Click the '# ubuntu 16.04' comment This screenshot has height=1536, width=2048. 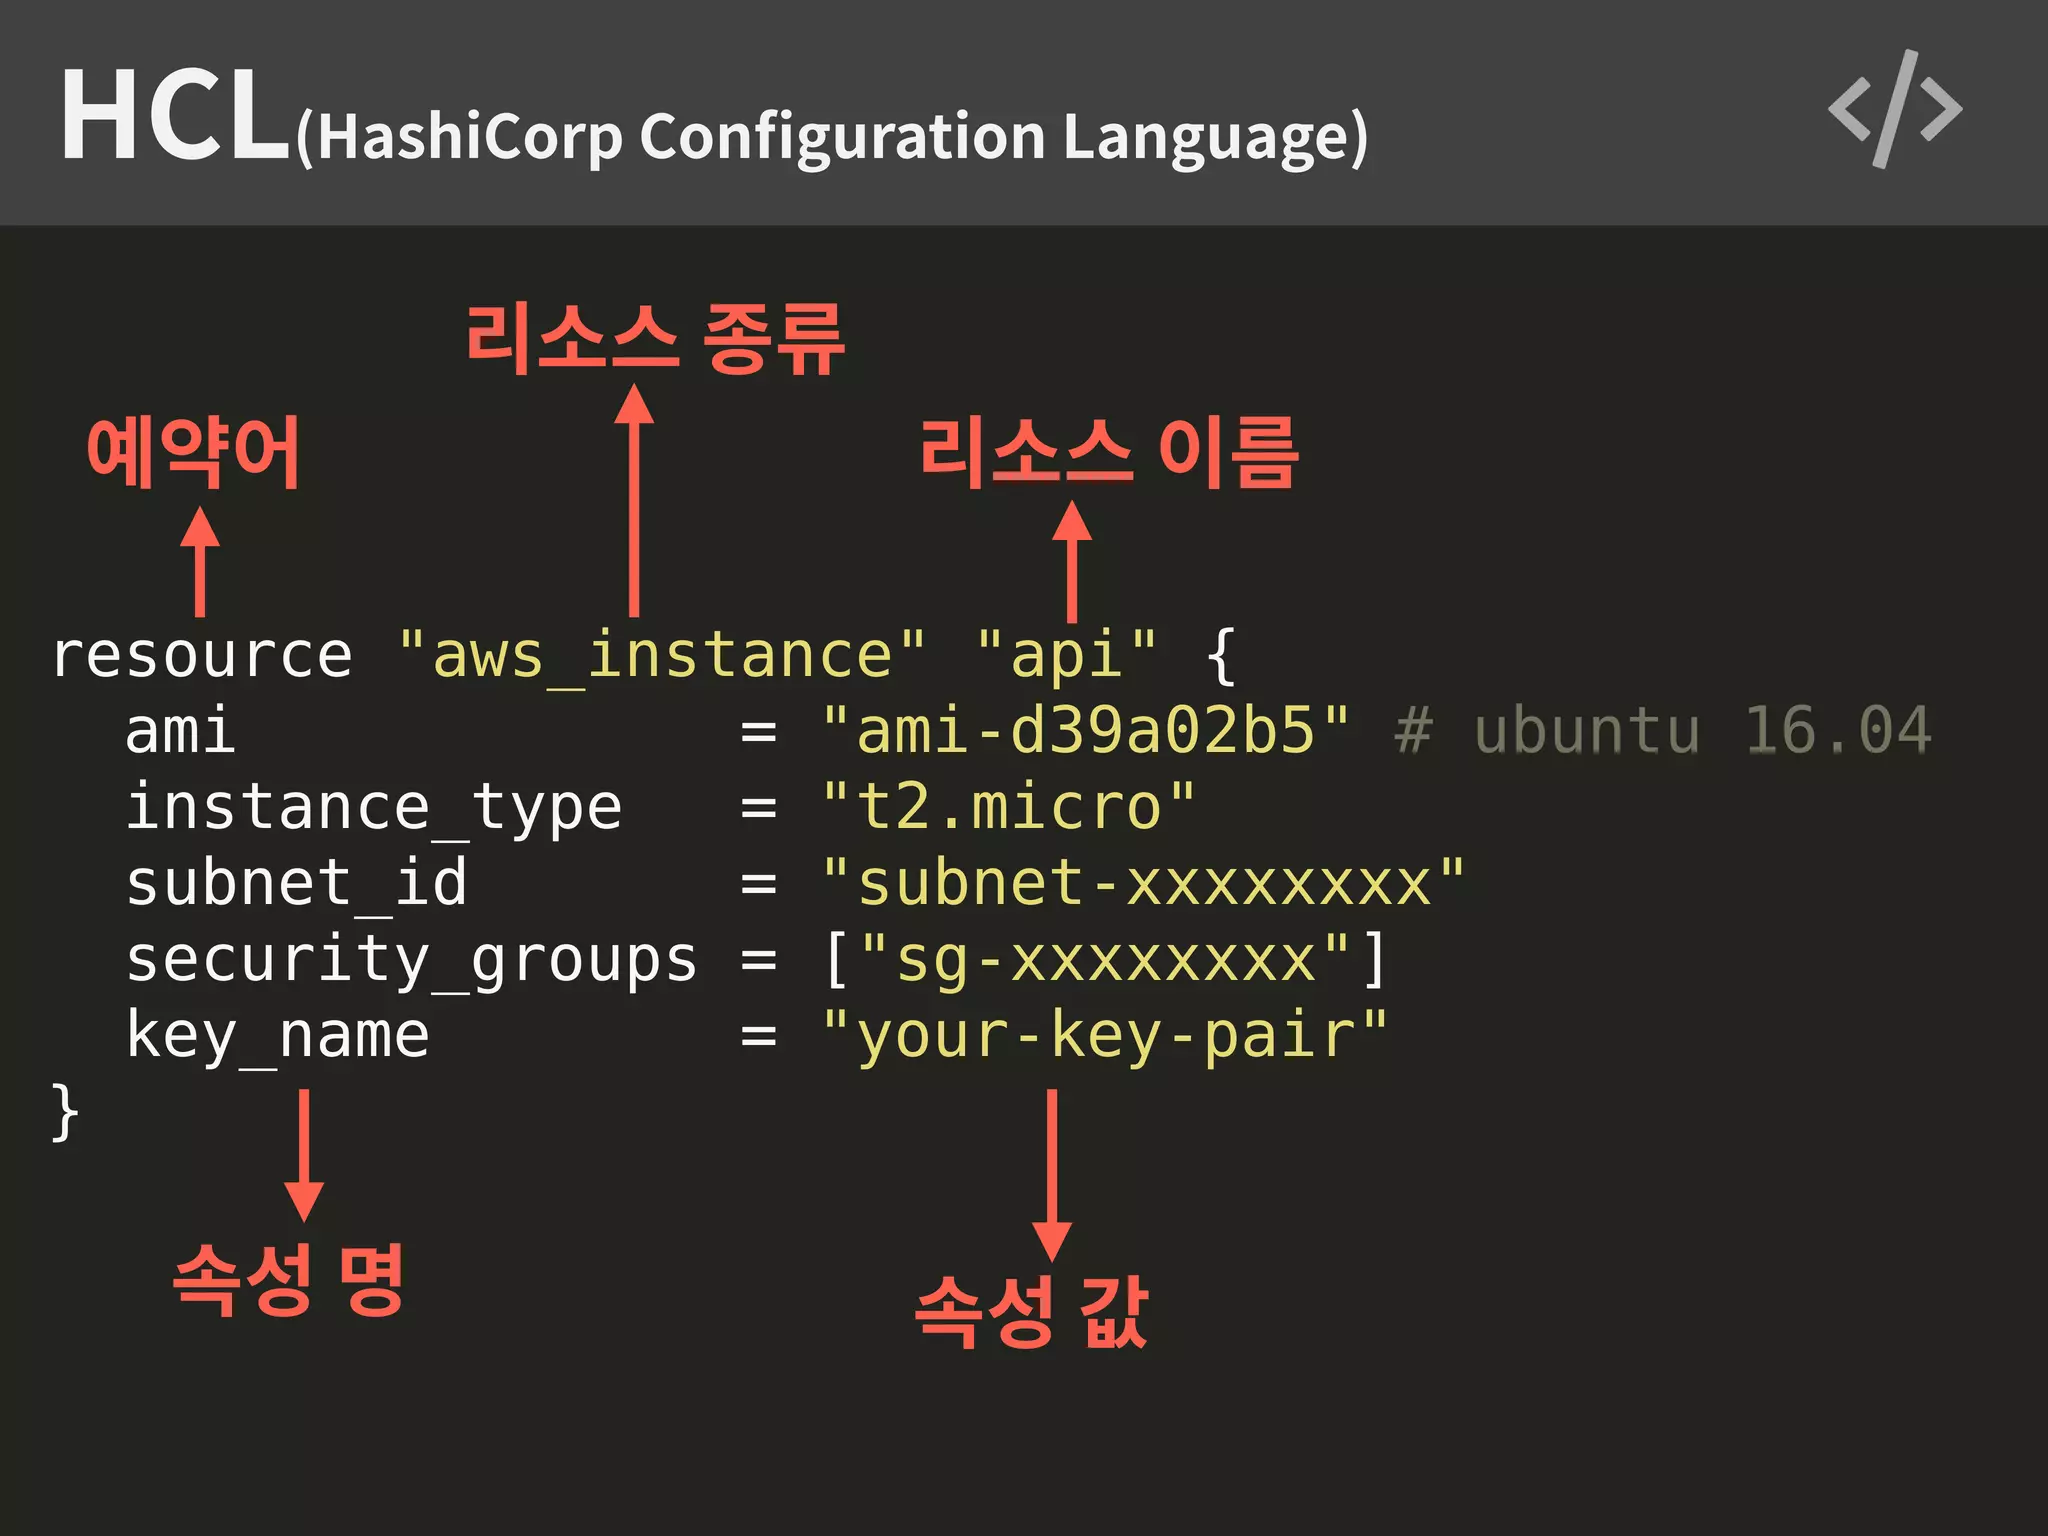1662,730
